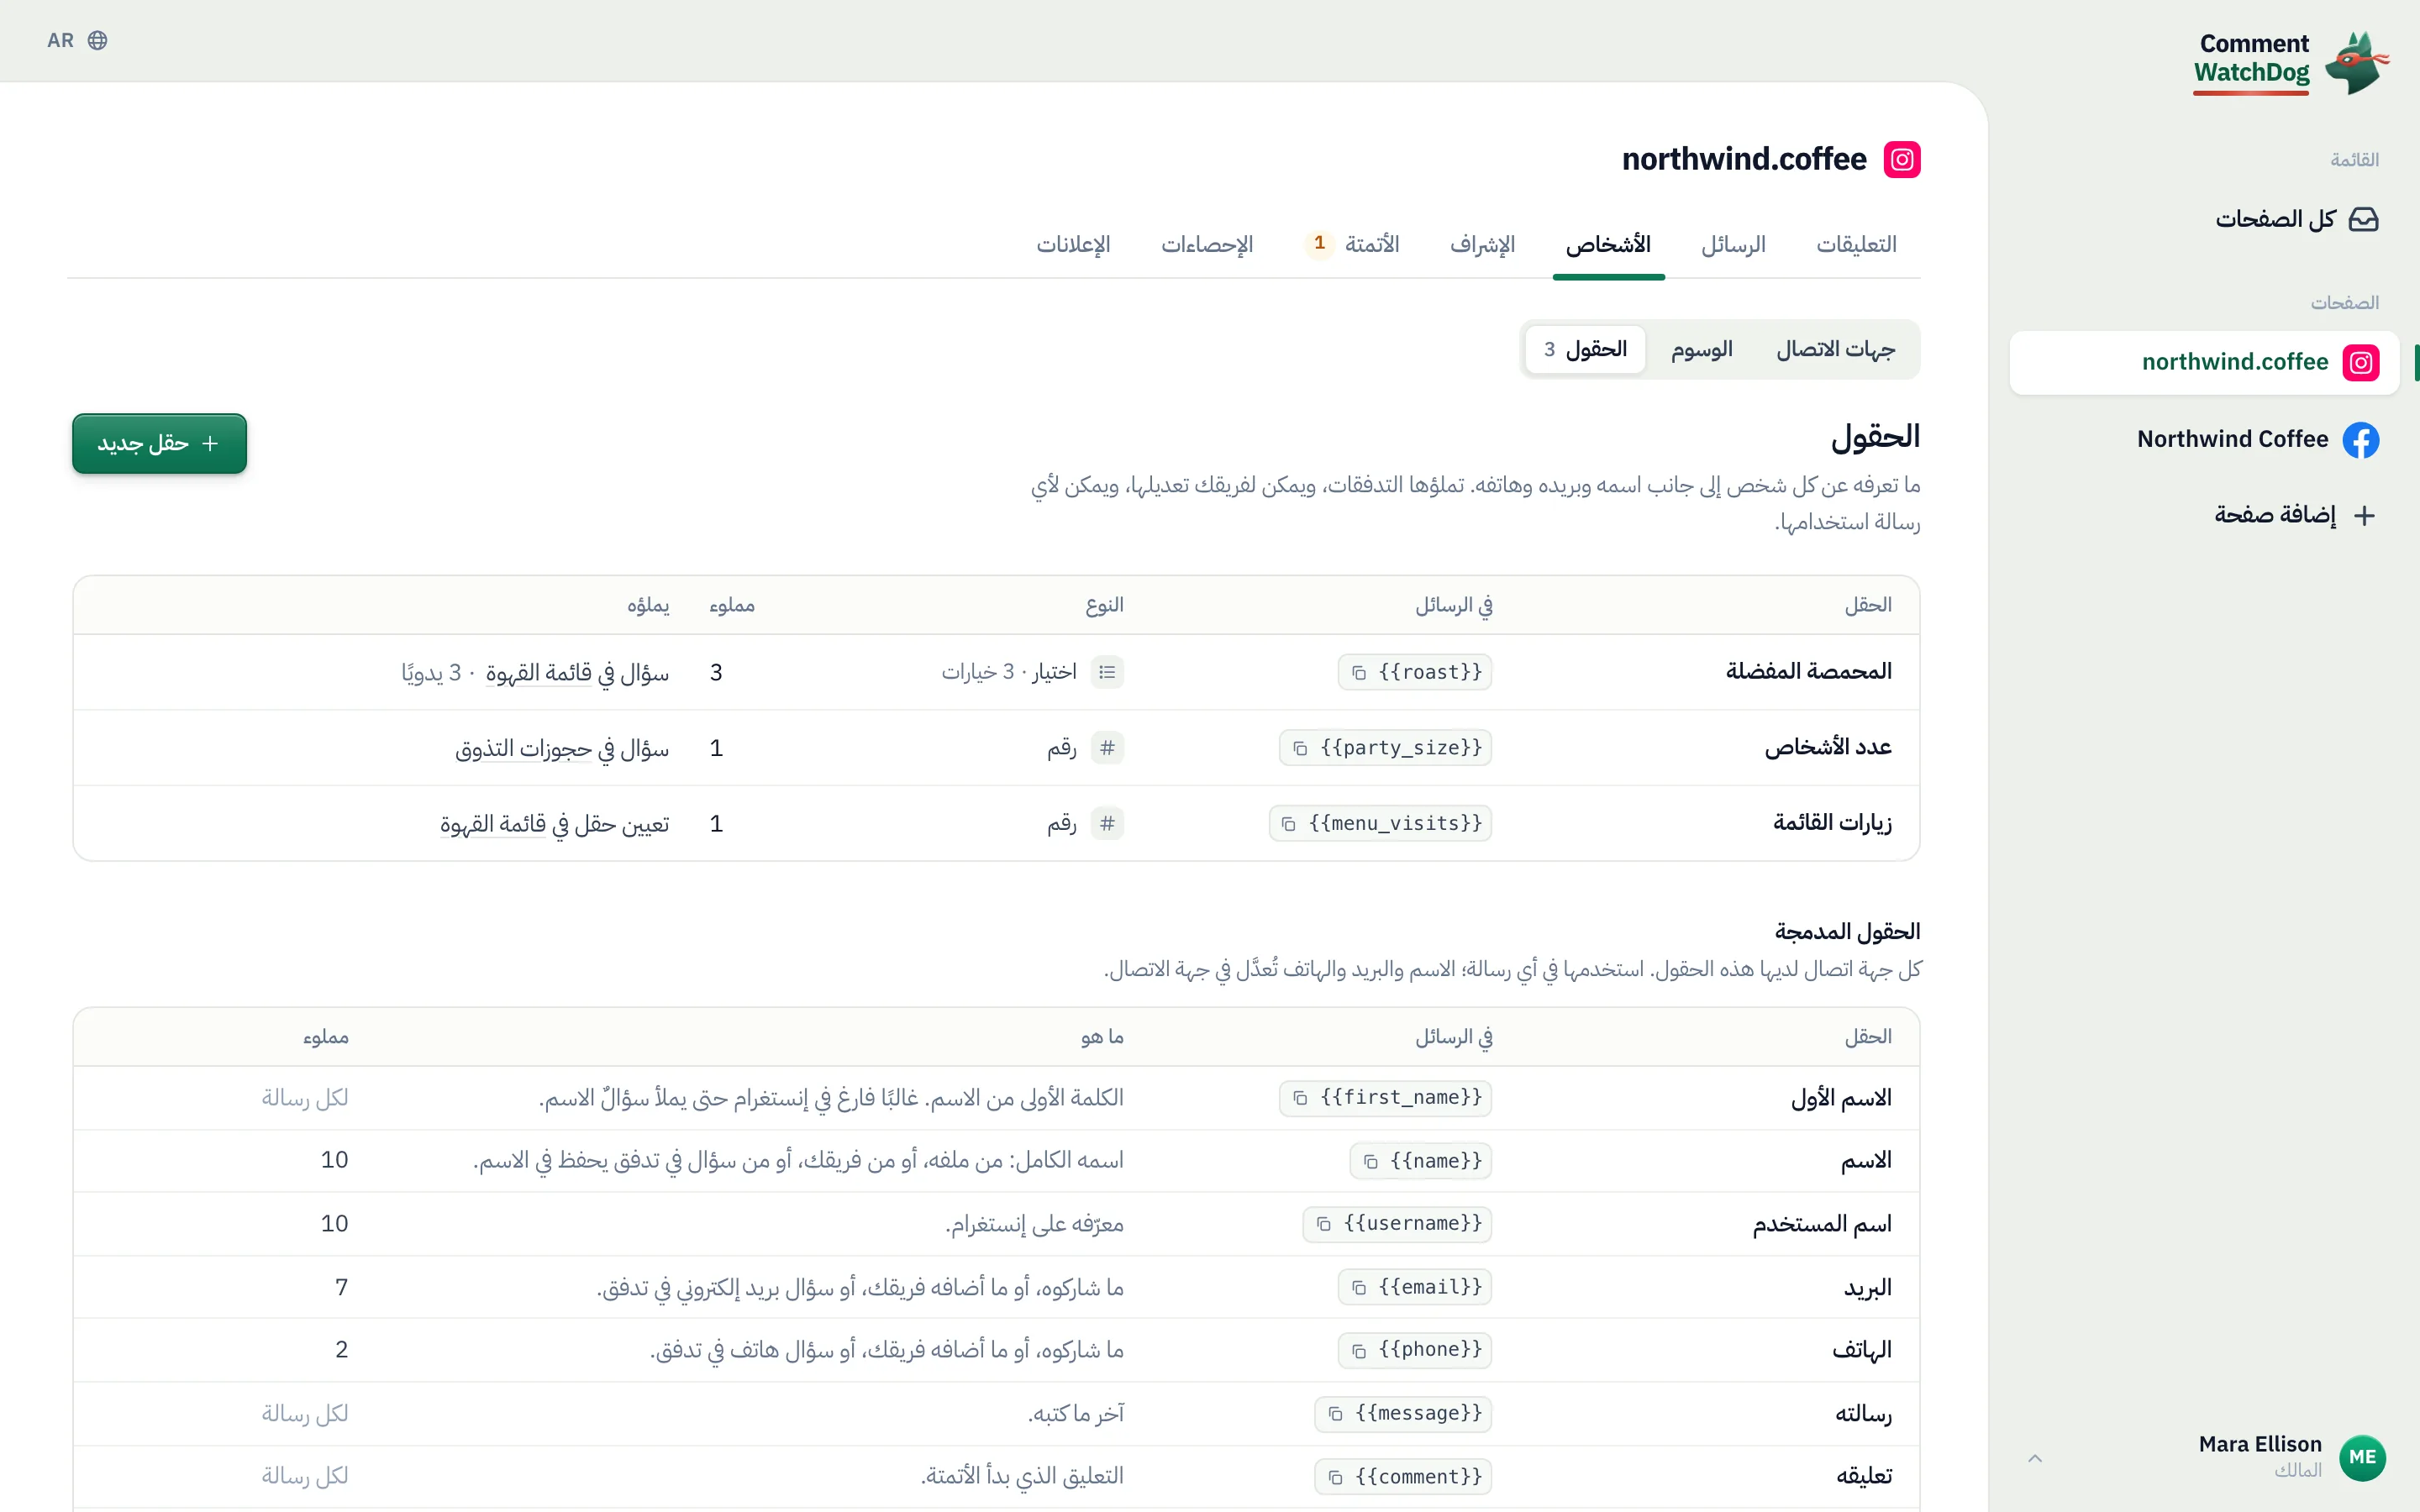The image size is (2420, 1512).
Task: Select the جهات الاتصال sub-tab
Action: point(1835,350)
